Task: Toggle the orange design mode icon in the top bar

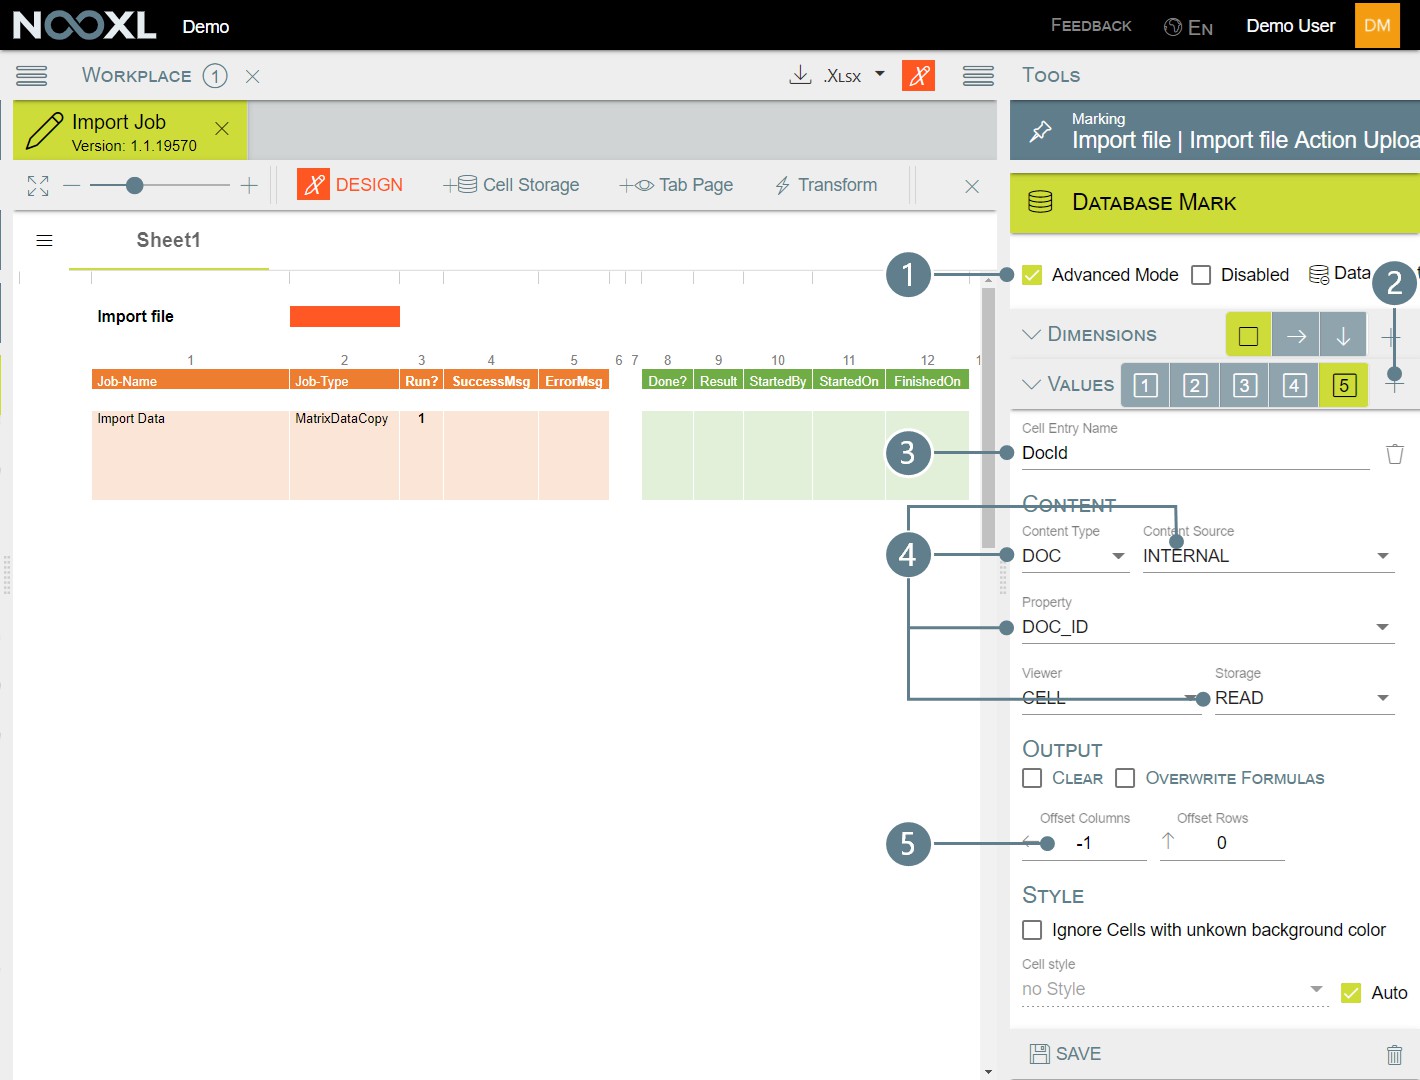Action: point(918,75)
